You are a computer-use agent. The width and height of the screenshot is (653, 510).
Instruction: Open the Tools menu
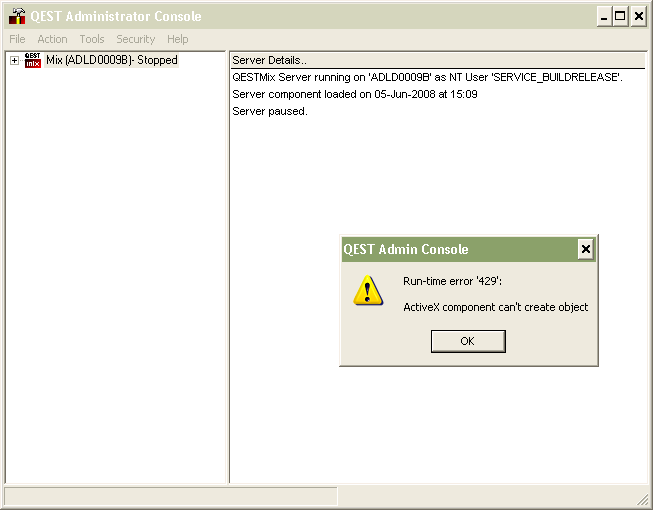coord(92,39)
